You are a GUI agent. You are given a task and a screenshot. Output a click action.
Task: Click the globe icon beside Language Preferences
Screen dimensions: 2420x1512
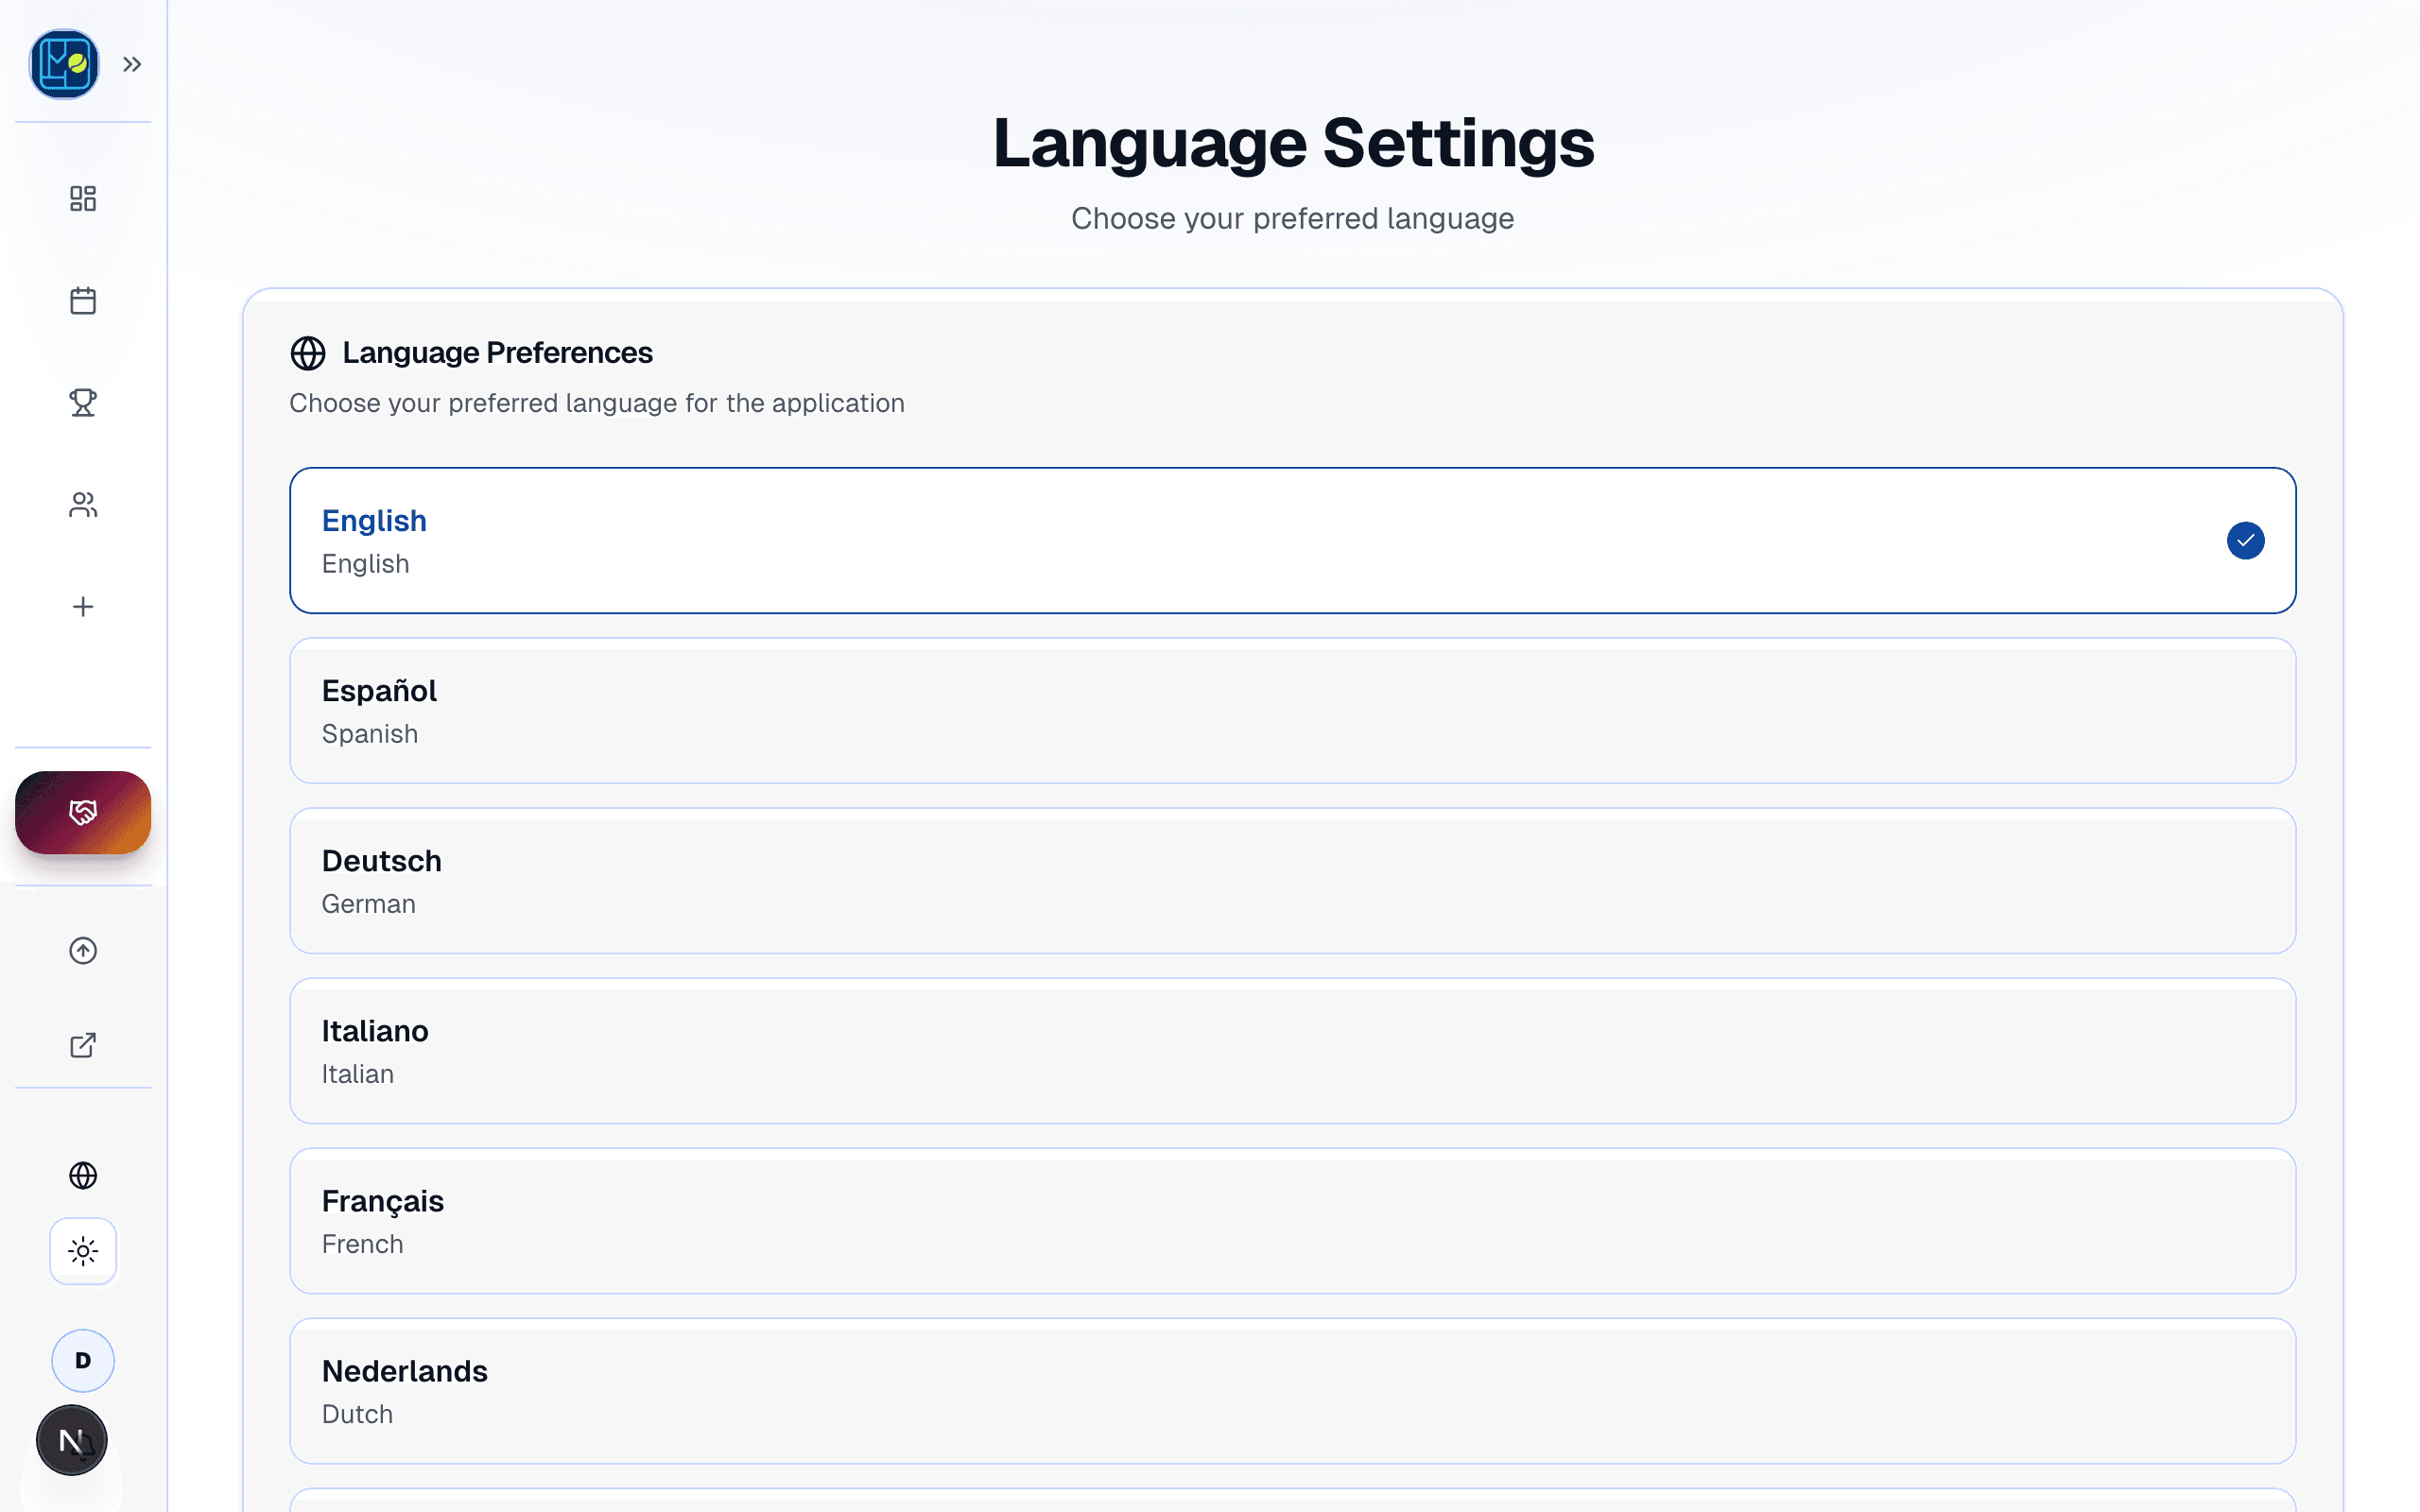(x=308, y=353)
